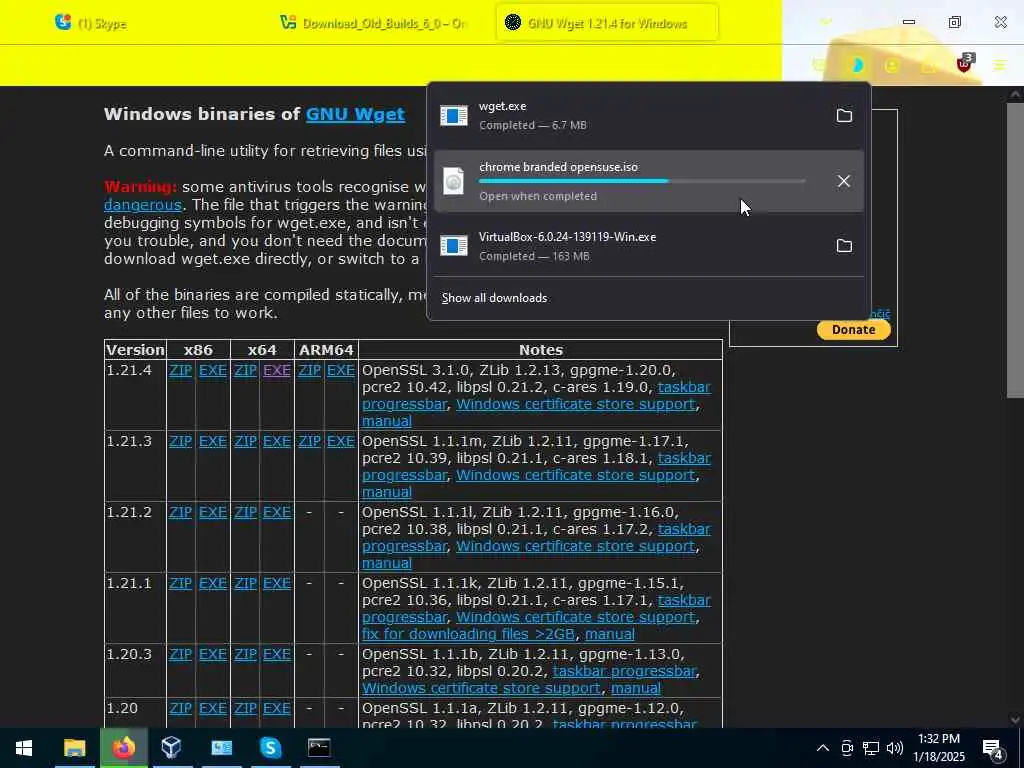Open 'fix for downloading files >2GB' link
This screenshot has width=1024, height=768.
(468, 634)
